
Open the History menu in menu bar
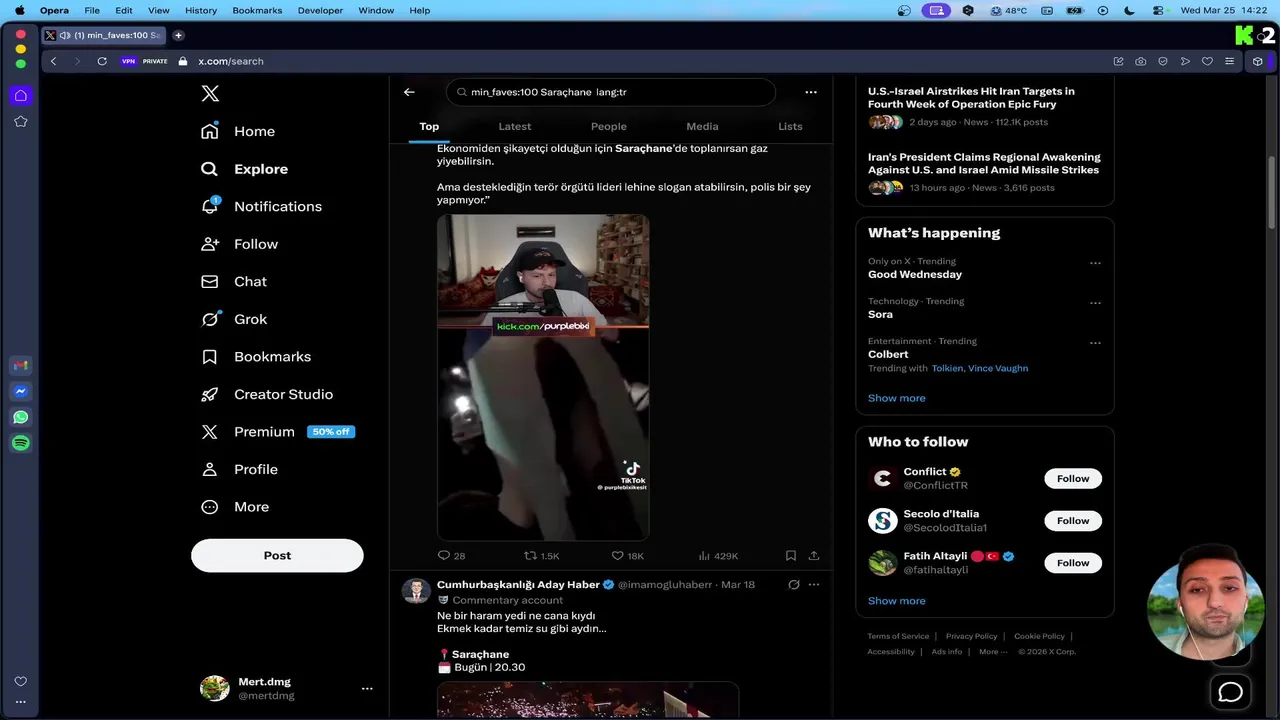201,10
